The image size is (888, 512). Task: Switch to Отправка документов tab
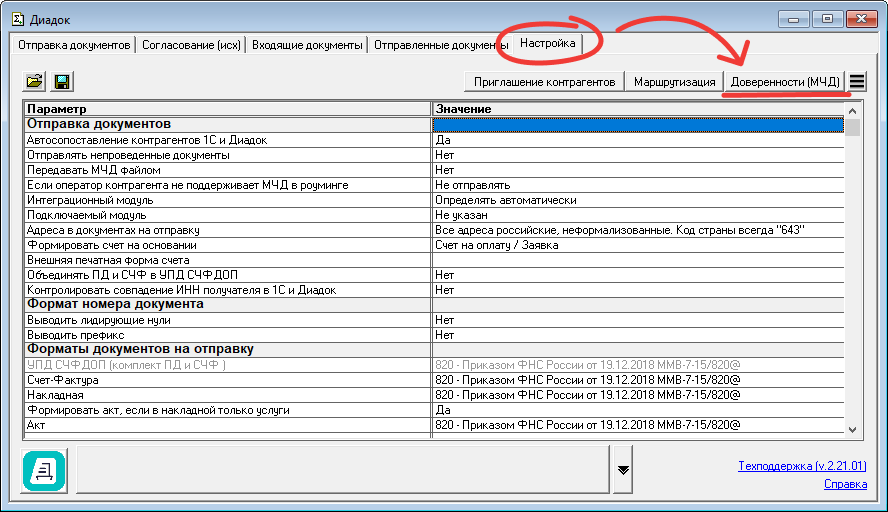click(74, 45)
